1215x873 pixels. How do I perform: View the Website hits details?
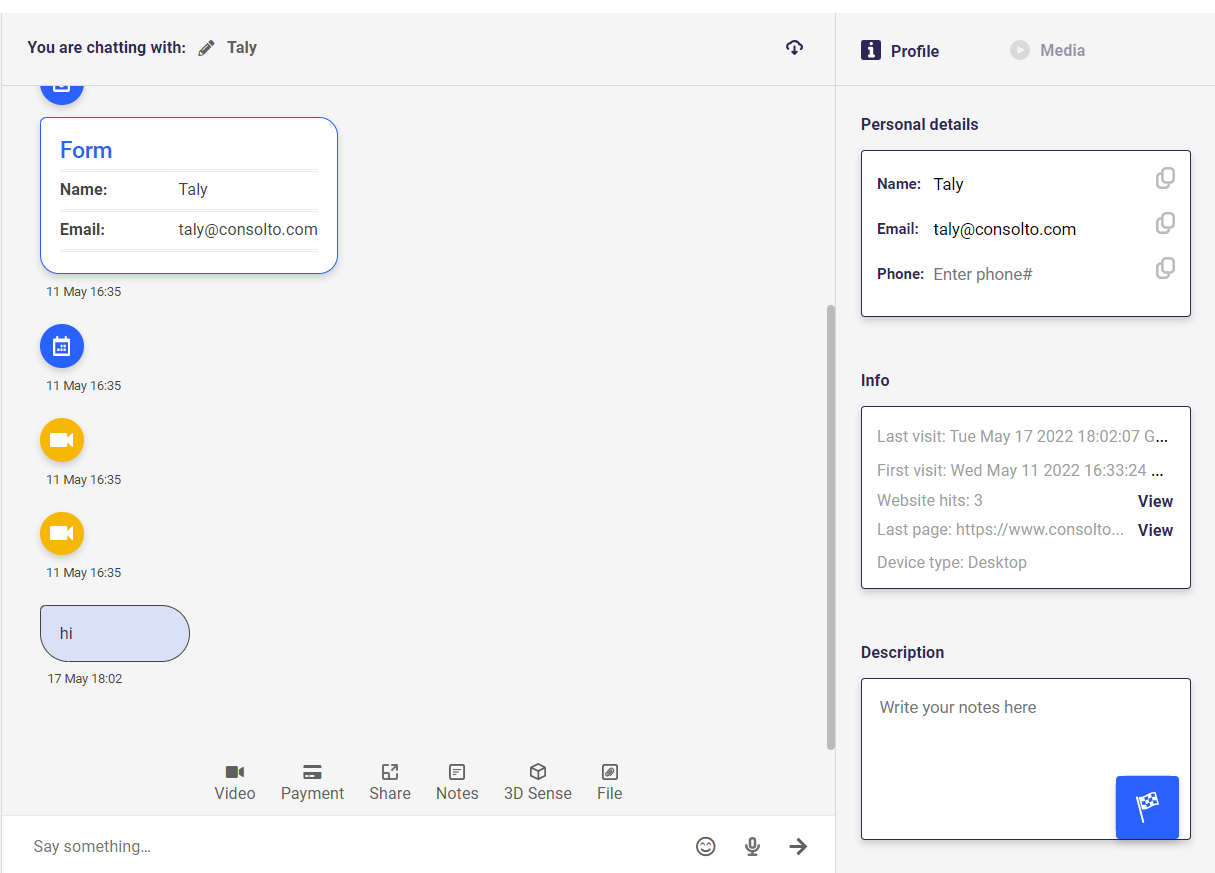tap(1155, 501)
